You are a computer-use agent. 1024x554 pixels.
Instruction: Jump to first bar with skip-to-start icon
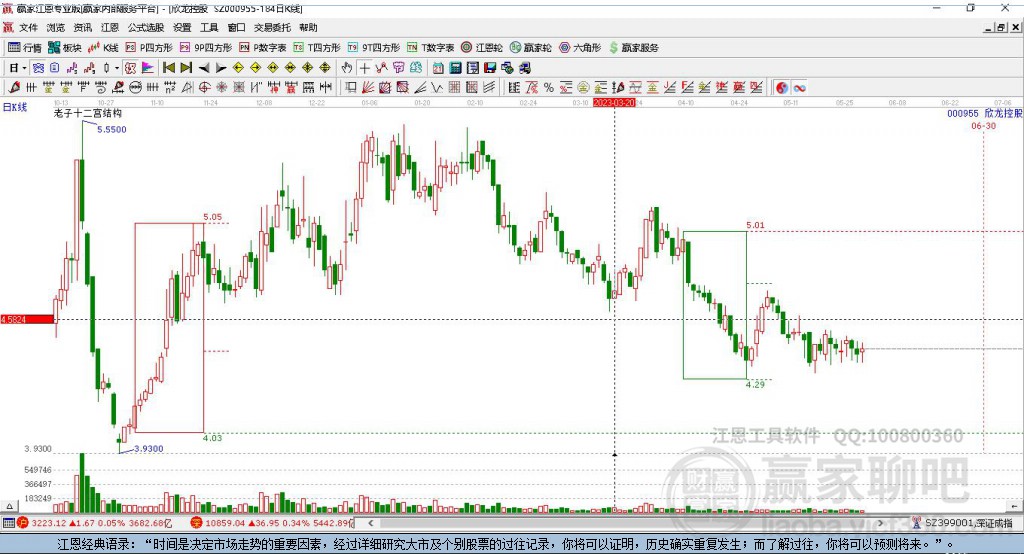pos(169,68)
